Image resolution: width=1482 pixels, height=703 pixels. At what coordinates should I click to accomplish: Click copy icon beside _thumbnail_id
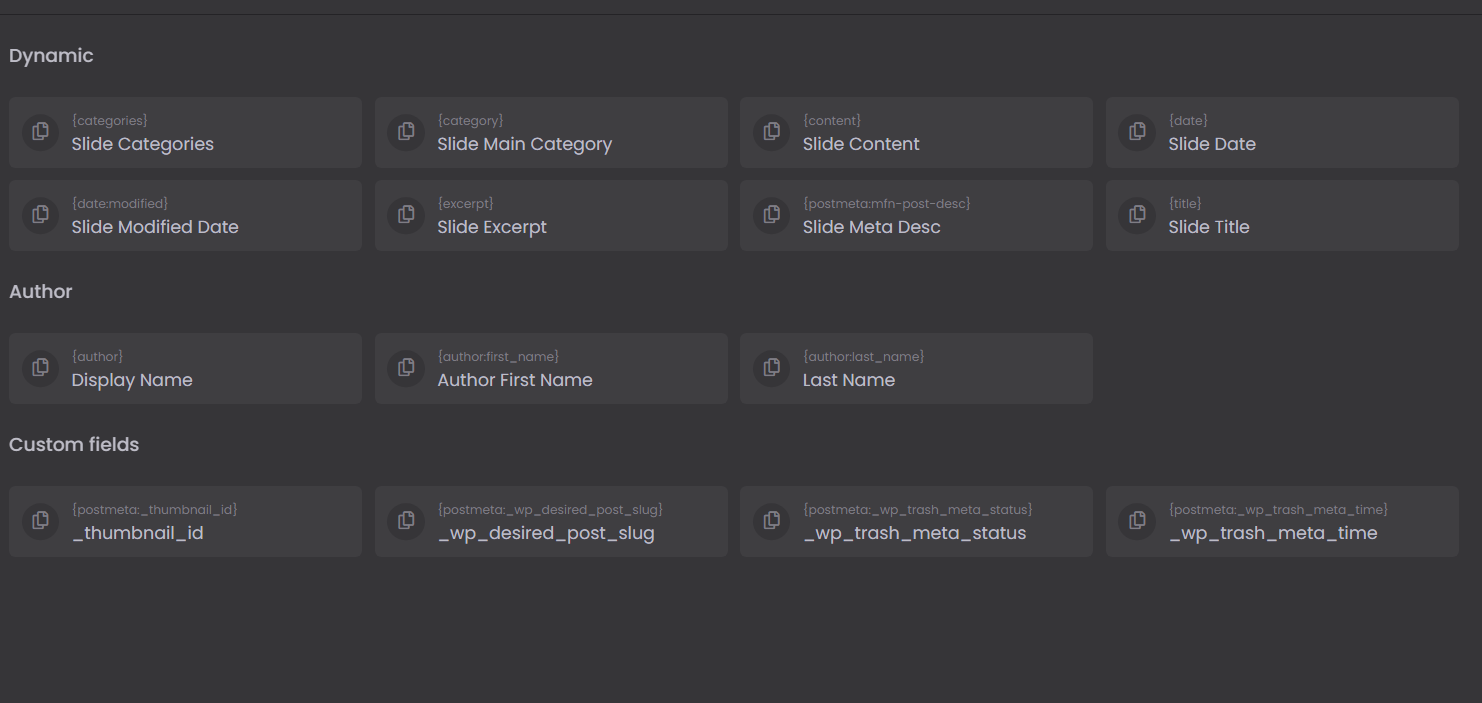[40, 521]
